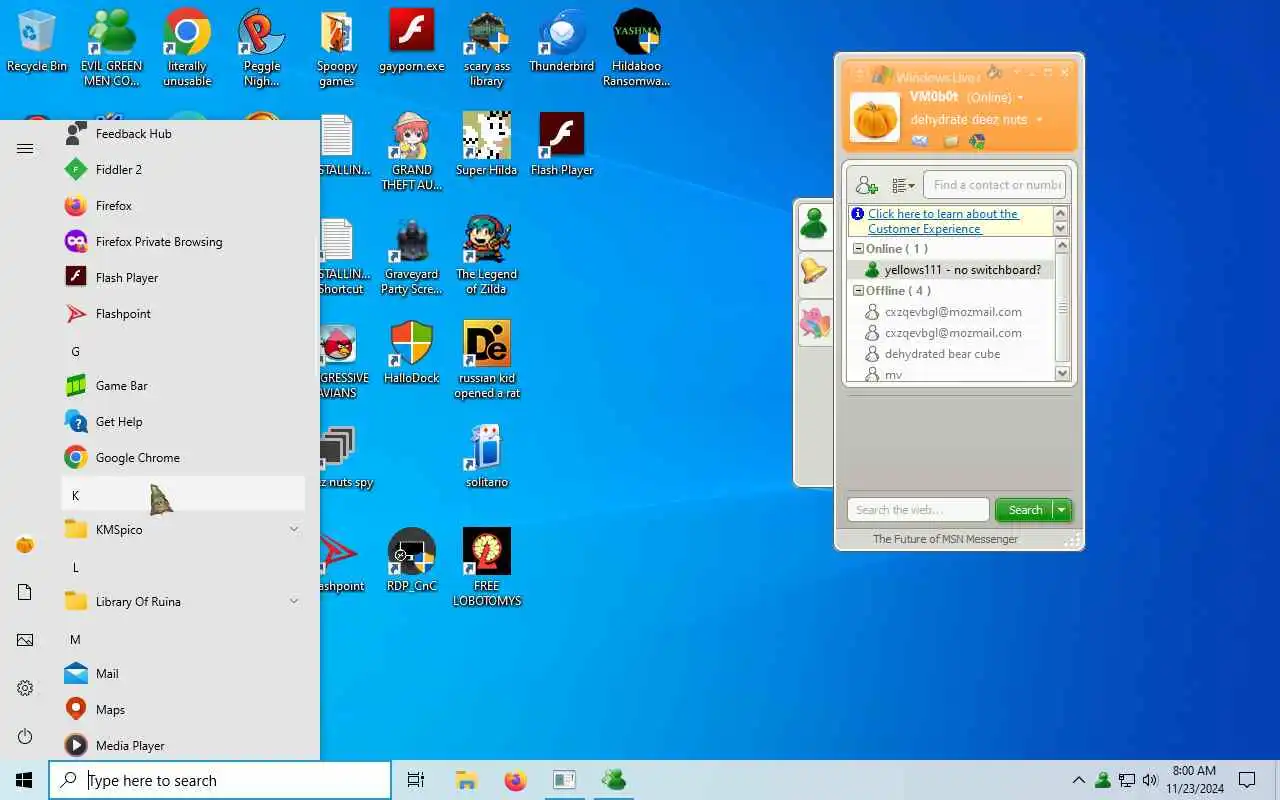The width and height of the screenshot is (1280, 800).
Task: Click the pumpkin display picture in Messenger
Action: 875,117
